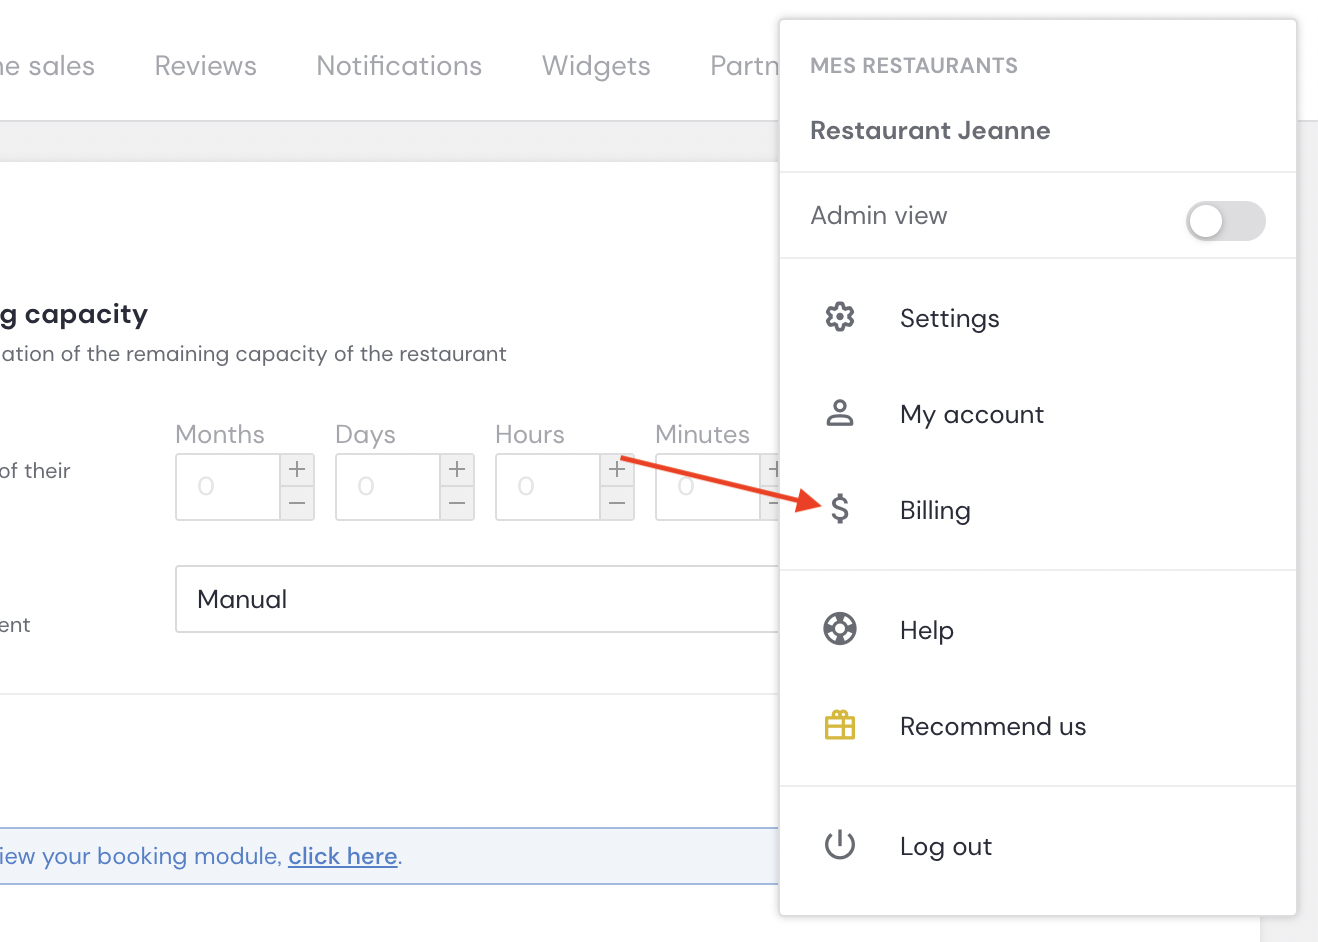
Task: Increment Months using the plus icon
Action: (296, 468)
